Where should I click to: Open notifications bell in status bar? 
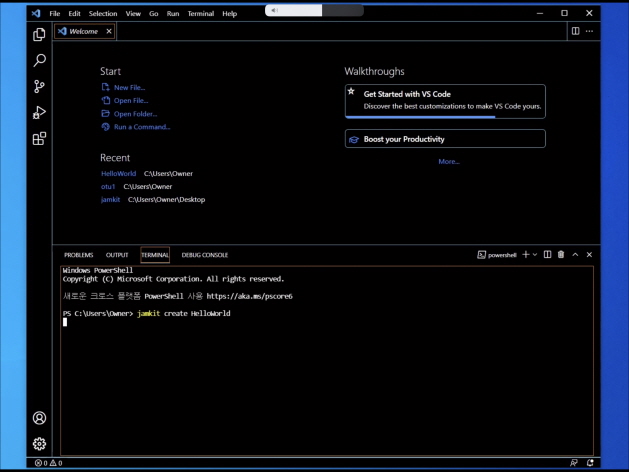click(590, 463)
